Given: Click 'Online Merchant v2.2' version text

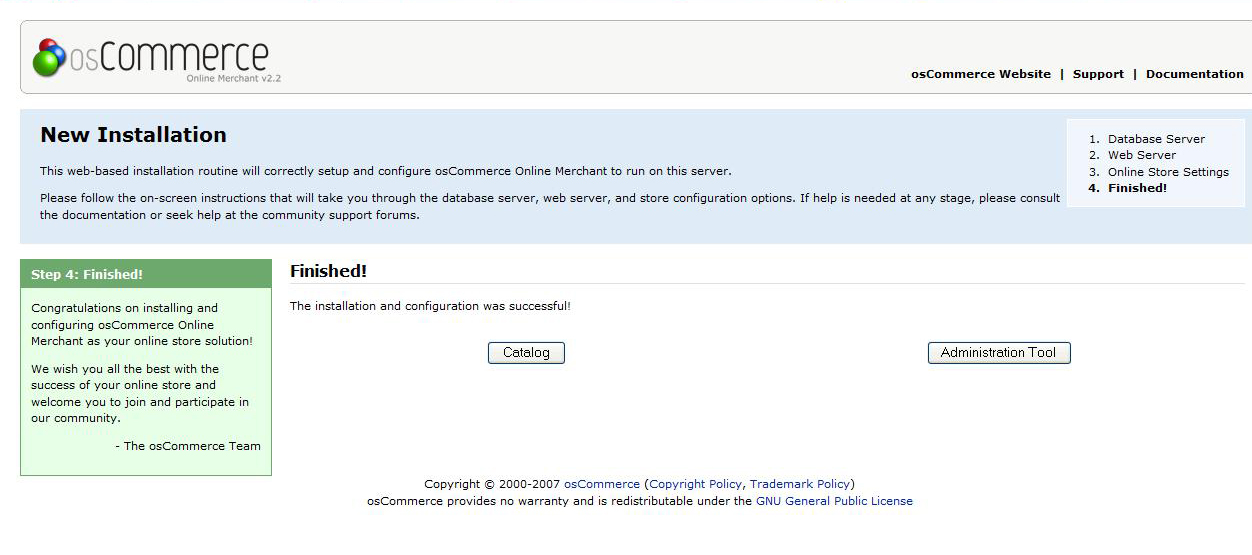Looking at the screenshot, I should point(233,78).
